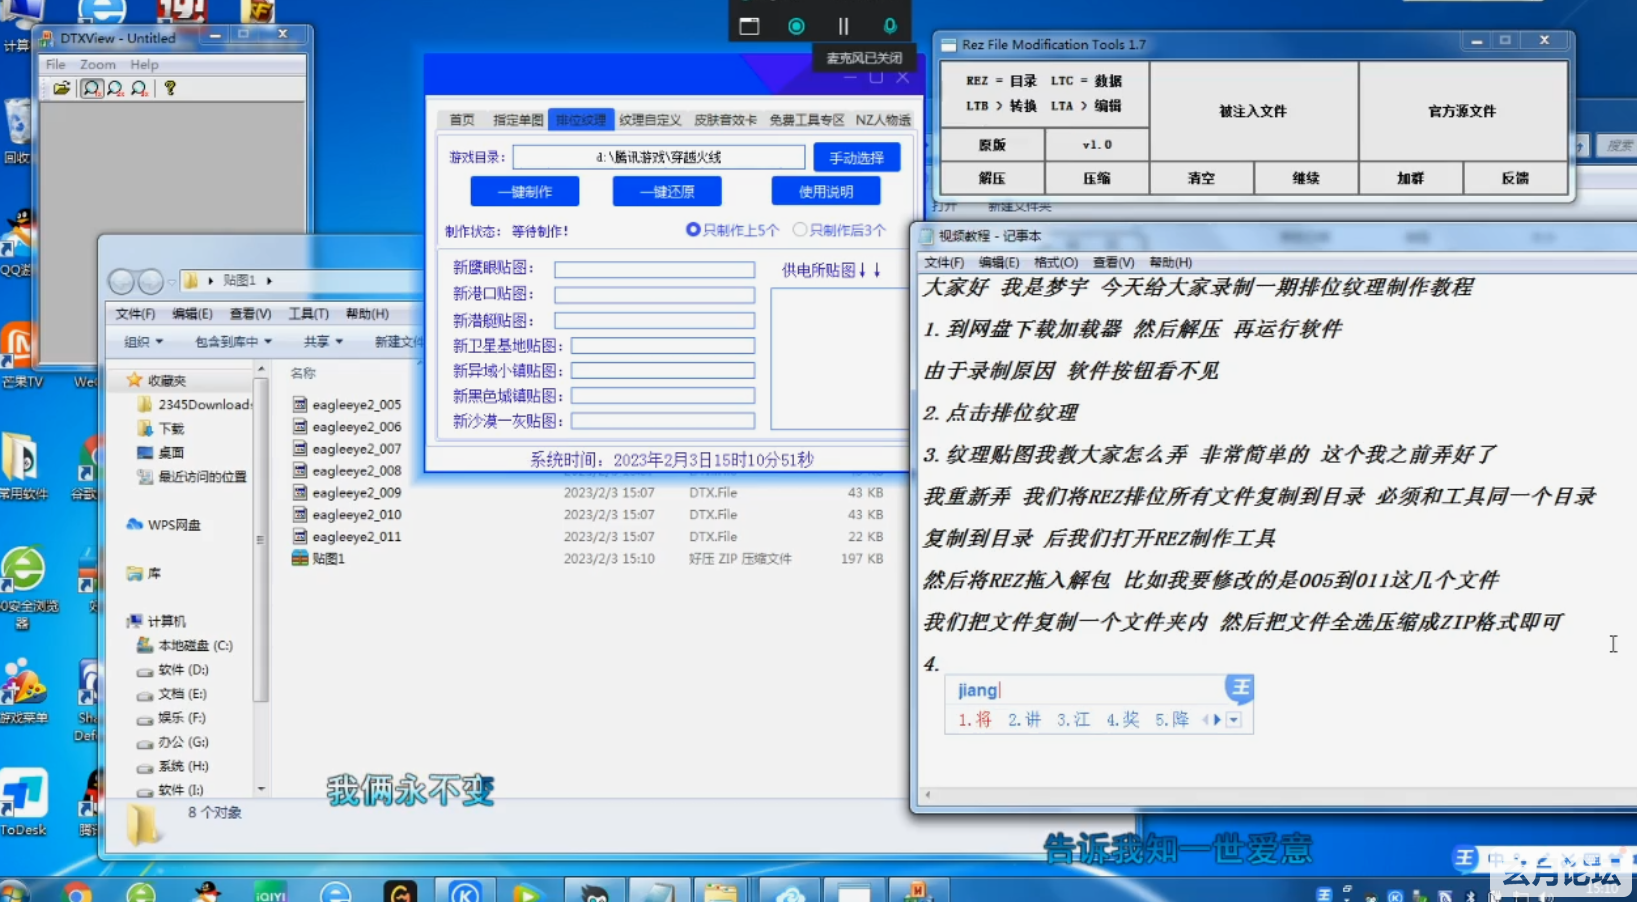This screenshot has width=1637, height=902.
Task: Click the 新黑色城镇贴图 input field
Action: pos(662,396)
